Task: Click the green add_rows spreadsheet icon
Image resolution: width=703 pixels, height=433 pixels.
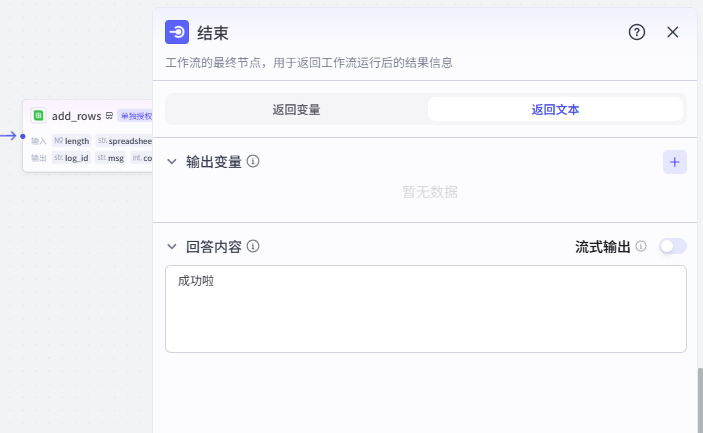Action: 39,116
